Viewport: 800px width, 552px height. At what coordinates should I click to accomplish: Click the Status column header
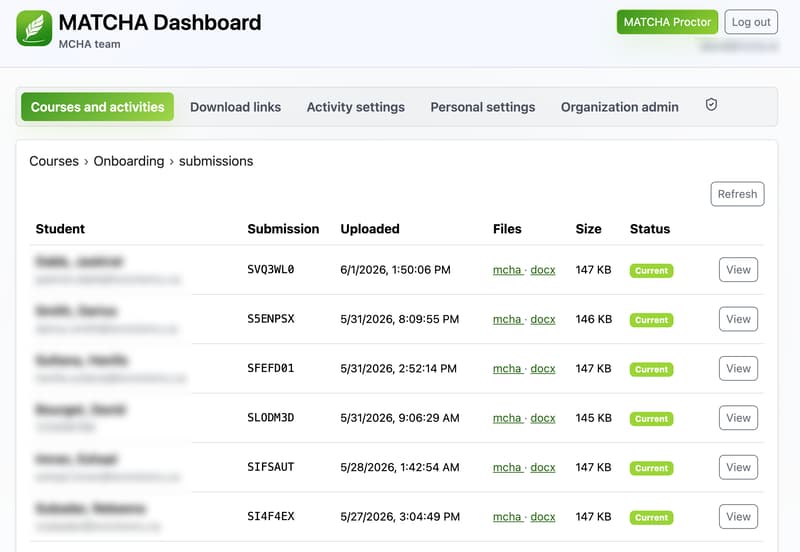pos(649,229)
